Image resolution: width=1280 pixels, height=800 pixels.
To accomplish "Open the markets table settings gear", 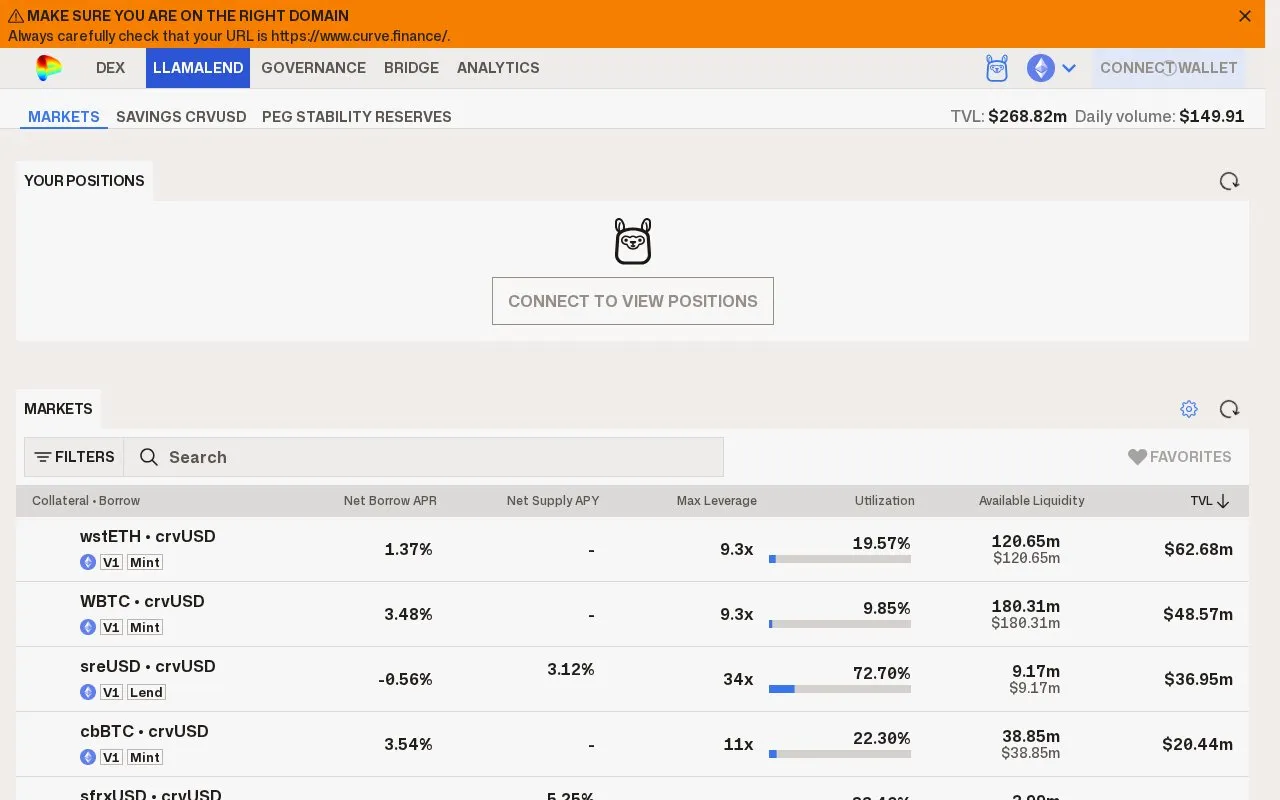I will (x=1189, y=409).
